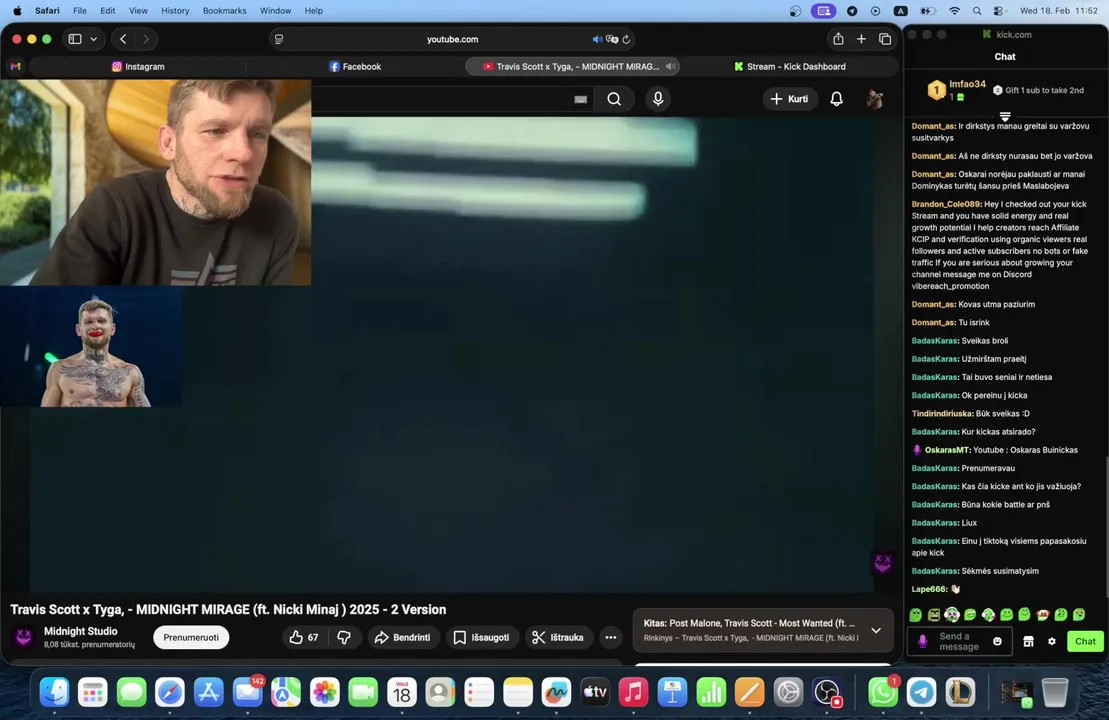Click the youtube.com address field
The width and height of the screenshot is (1109, 720).
453,39
